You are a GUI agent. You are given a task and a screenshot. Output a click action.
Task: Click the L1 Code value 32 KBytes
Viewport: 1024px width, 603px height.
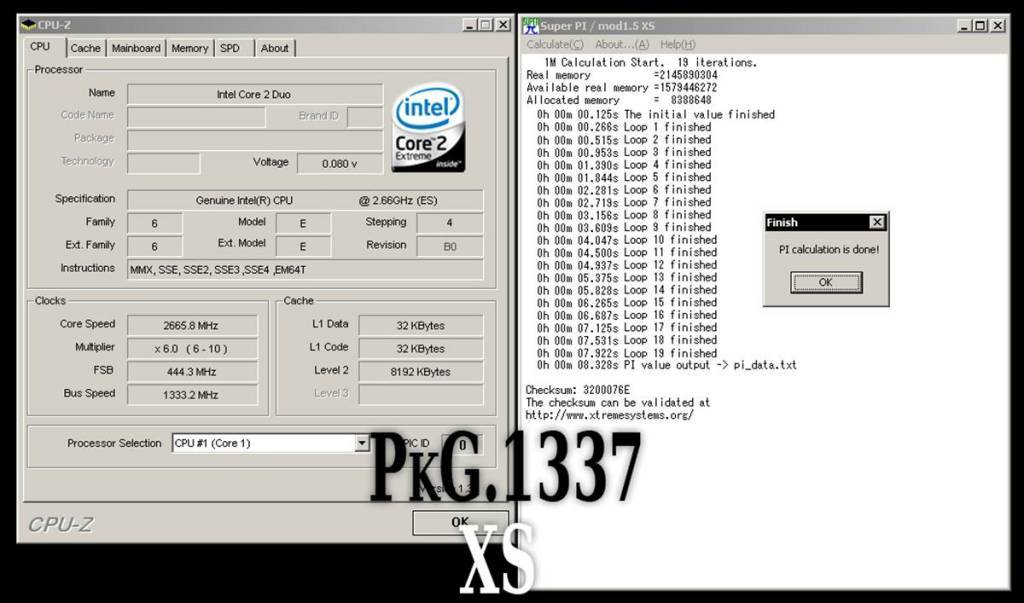click(x=421, y=349)
